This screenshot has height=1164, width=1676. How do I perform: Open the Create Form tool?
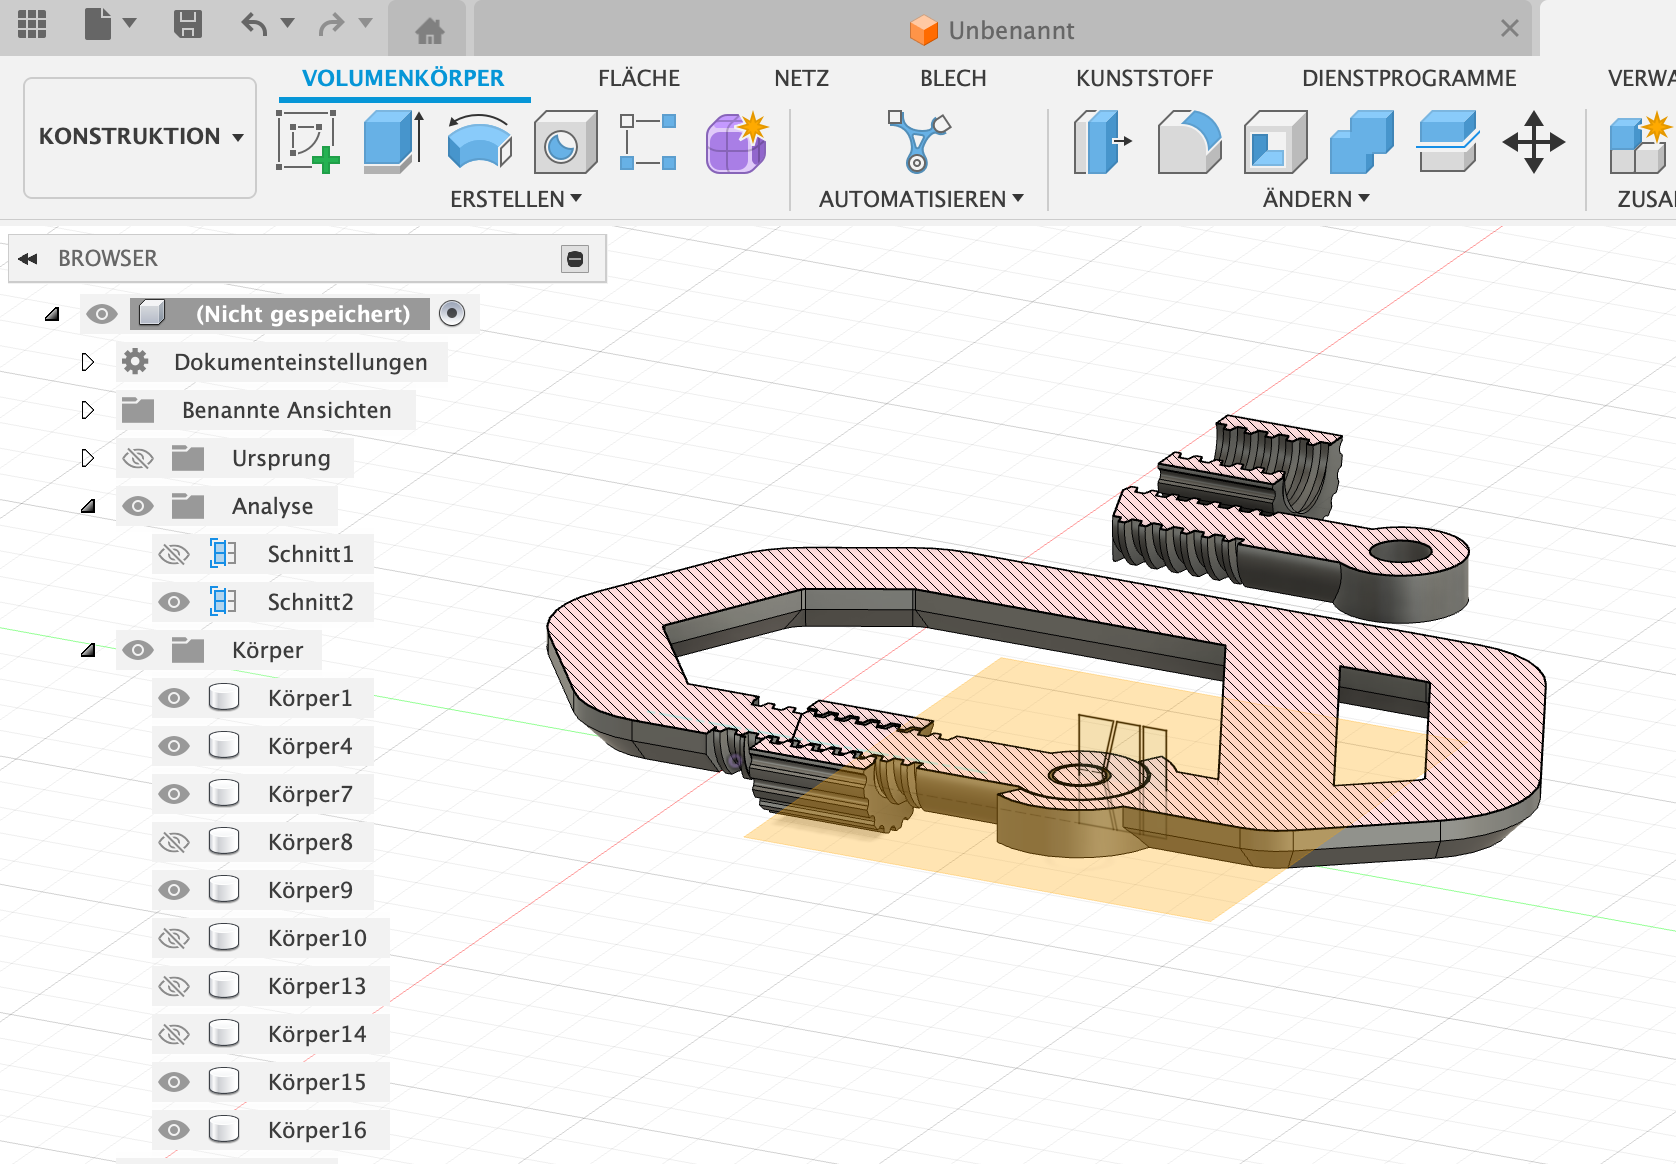[x=737, y=142]
